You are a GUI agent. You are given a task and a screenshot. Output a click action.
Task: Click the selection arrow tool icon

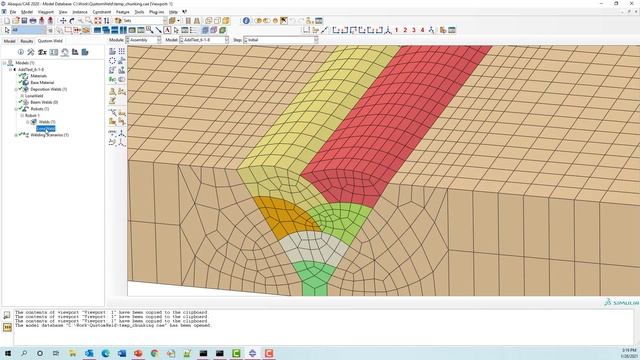pos(7,30)
